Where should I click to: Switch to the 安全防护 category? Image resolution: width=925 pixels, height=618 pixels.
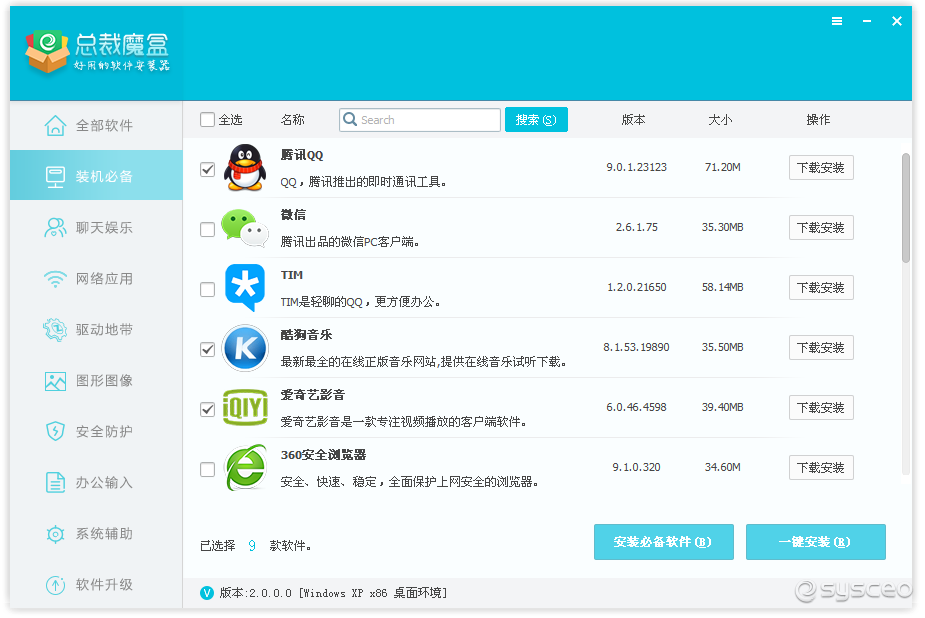pos(96,432)
